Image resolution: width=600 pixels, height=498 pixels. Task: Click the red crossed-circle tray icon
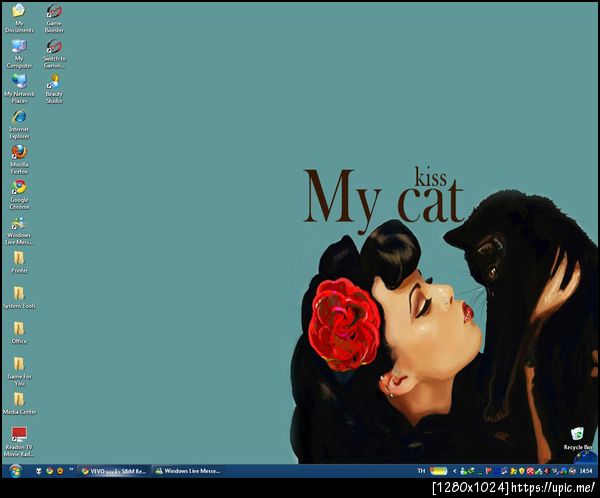point(530,471)
